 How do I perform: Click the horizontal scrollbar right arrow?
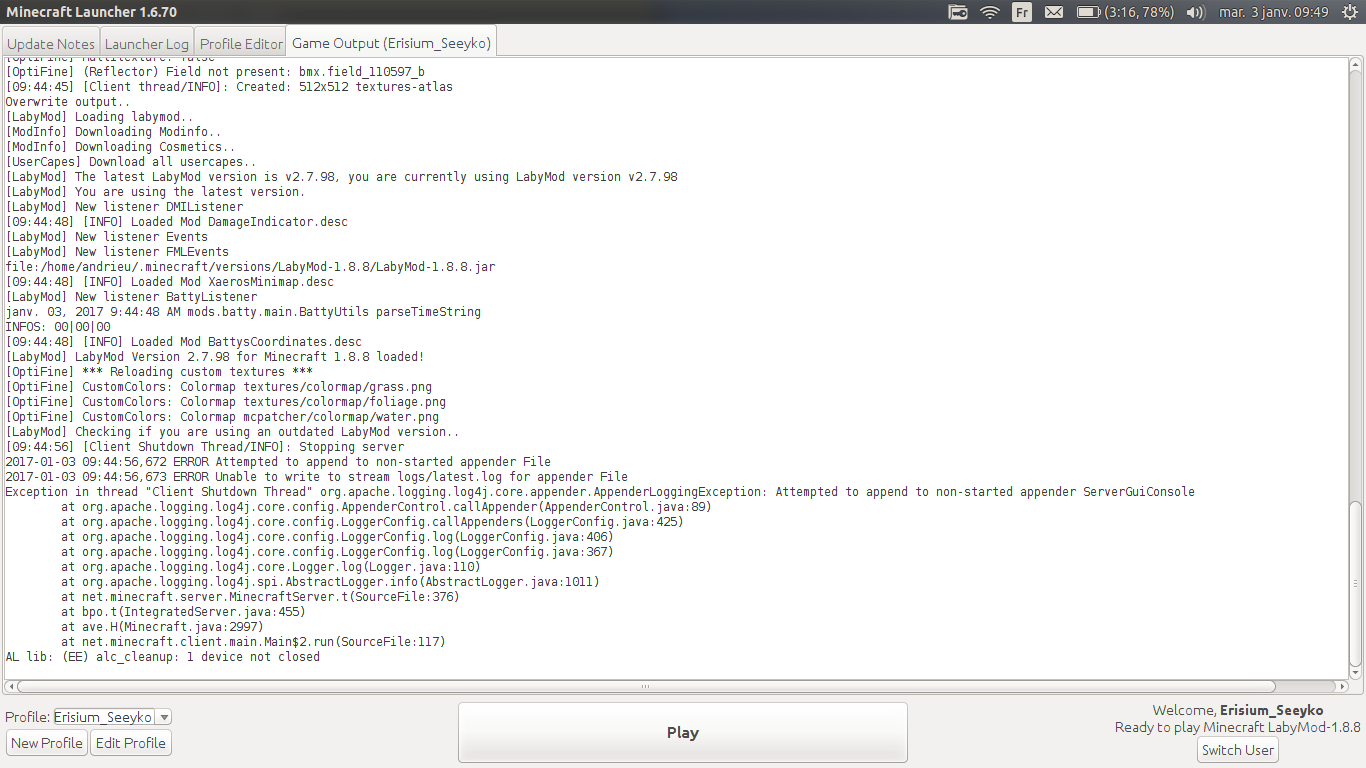(1343, 687)
